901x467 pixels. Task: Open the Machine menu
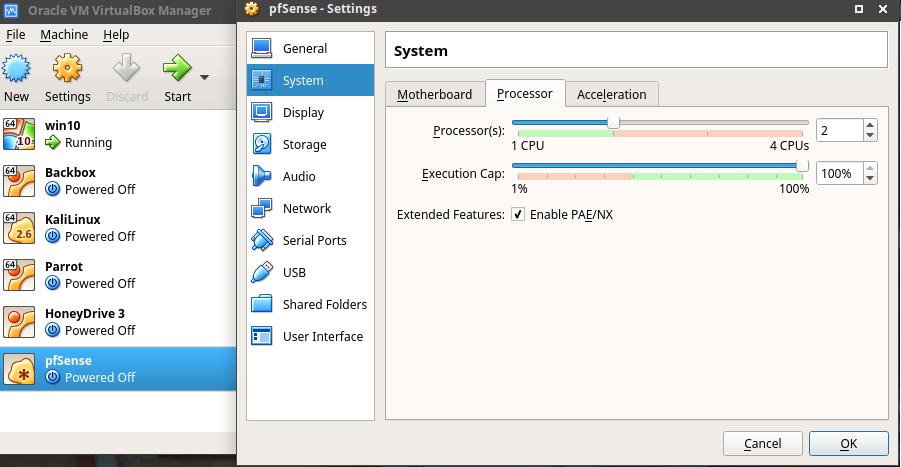point(64,34)
